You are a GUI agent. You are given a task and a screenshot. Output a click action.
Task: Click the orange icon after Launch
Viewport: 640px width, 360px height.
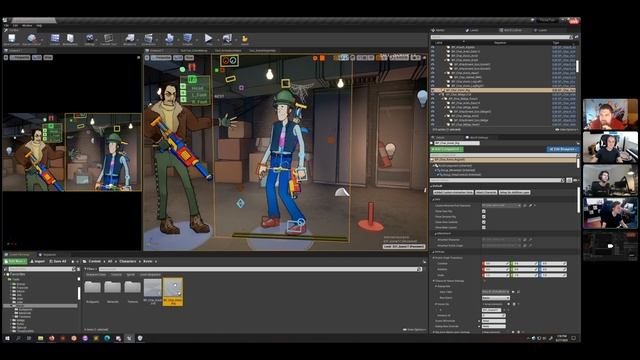point(244,39)
